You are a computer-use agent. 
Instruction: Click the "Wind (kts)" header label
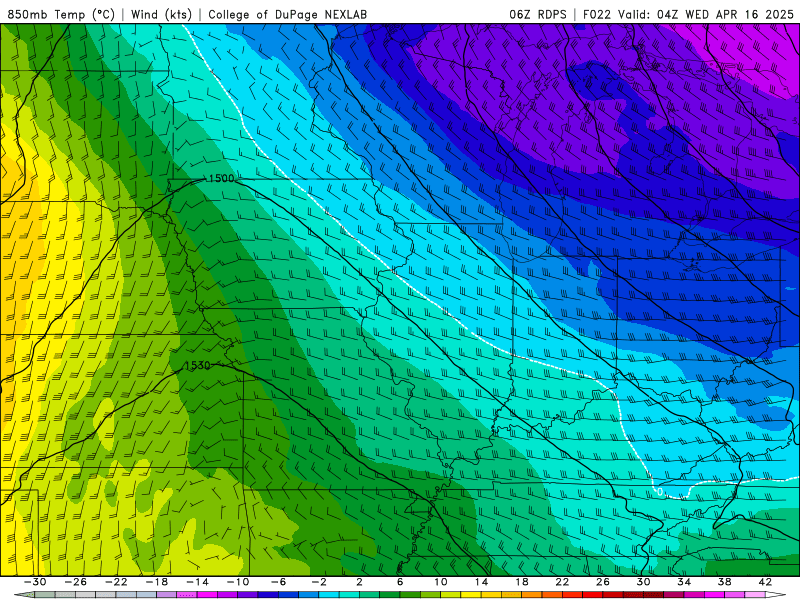(x=161, y=15)
